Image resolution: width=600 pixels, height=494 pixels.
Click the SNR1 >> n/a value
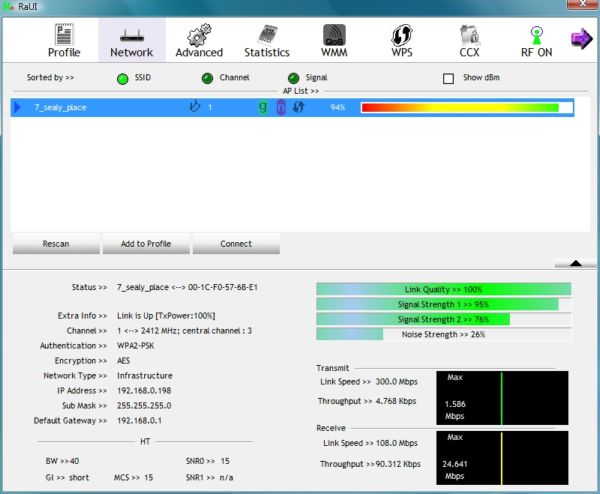tap(209, 478)
